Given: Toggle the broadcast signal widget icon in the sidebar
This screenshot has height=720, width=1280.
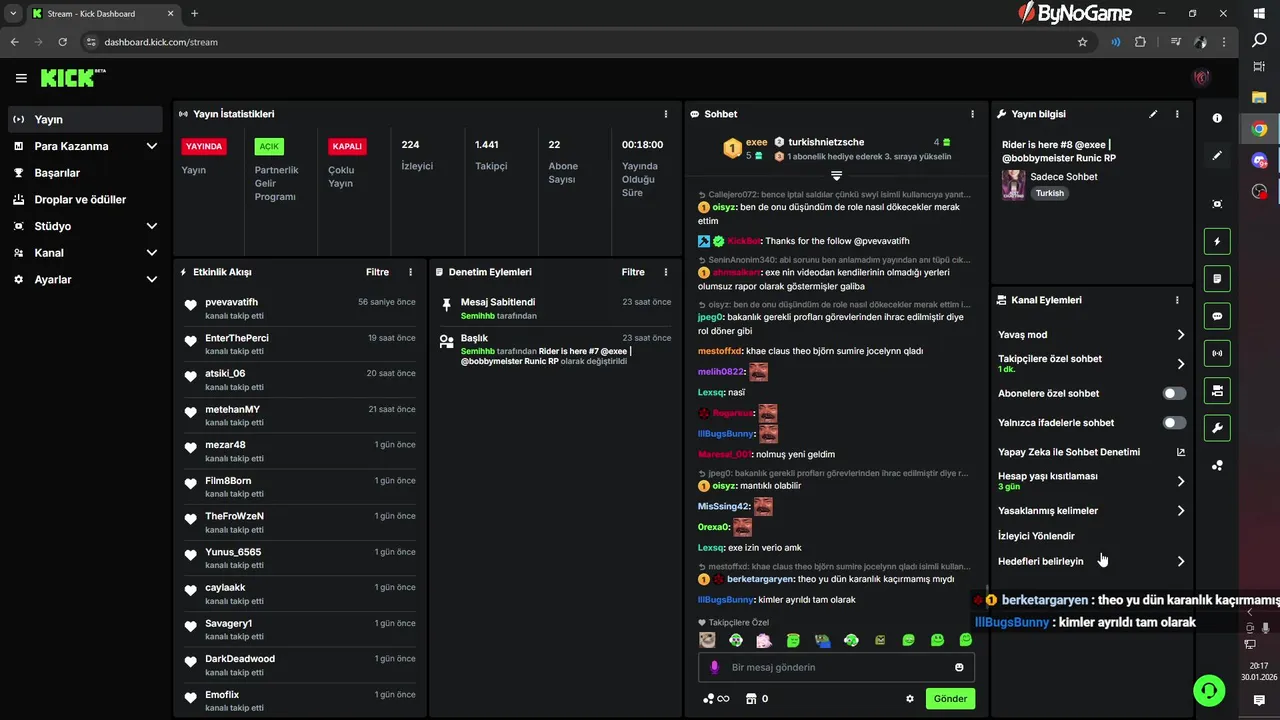Looking at the screenshot, I should pos(1217,353).
